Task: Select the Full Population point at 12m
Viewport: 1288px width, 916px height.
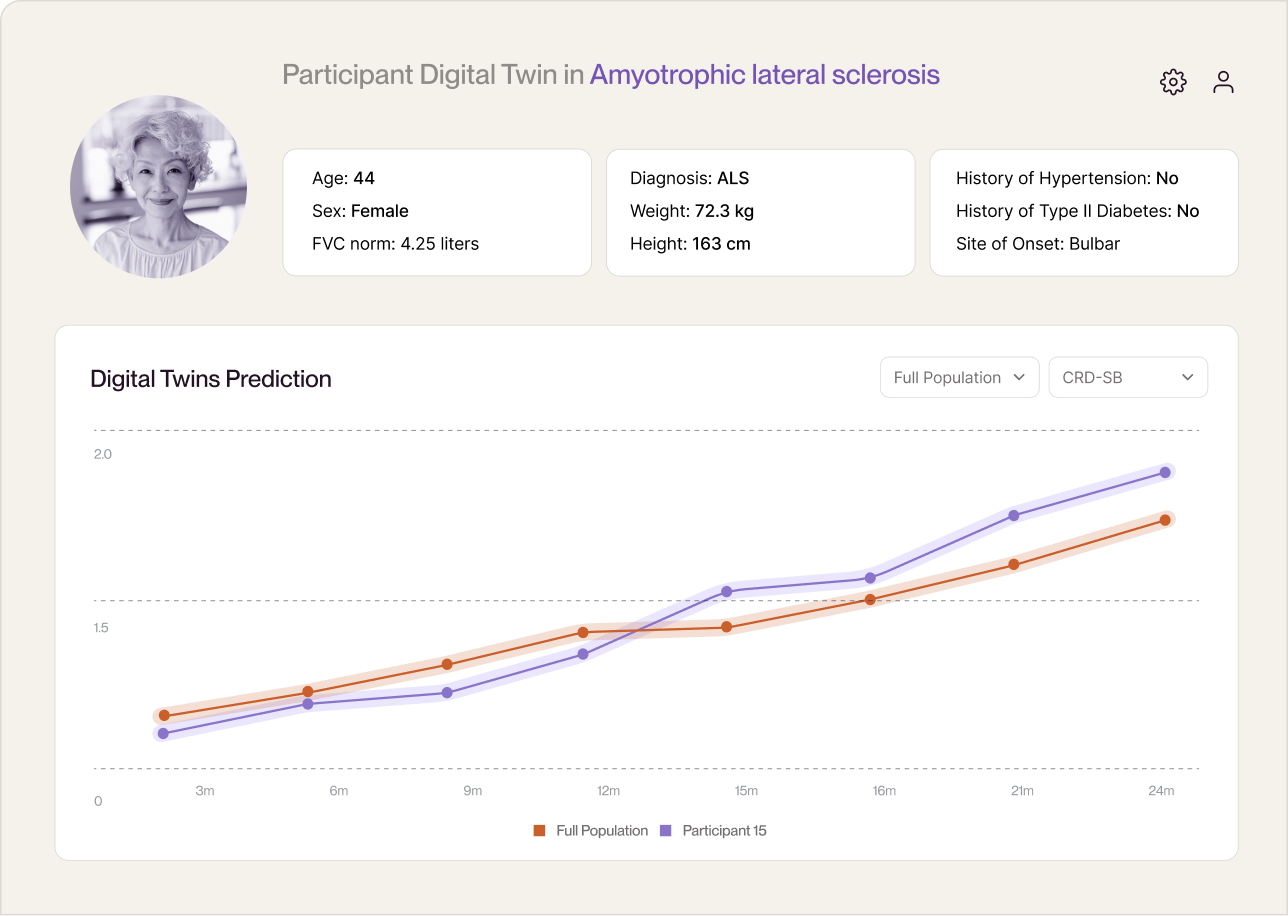Action: pos(583,632)
